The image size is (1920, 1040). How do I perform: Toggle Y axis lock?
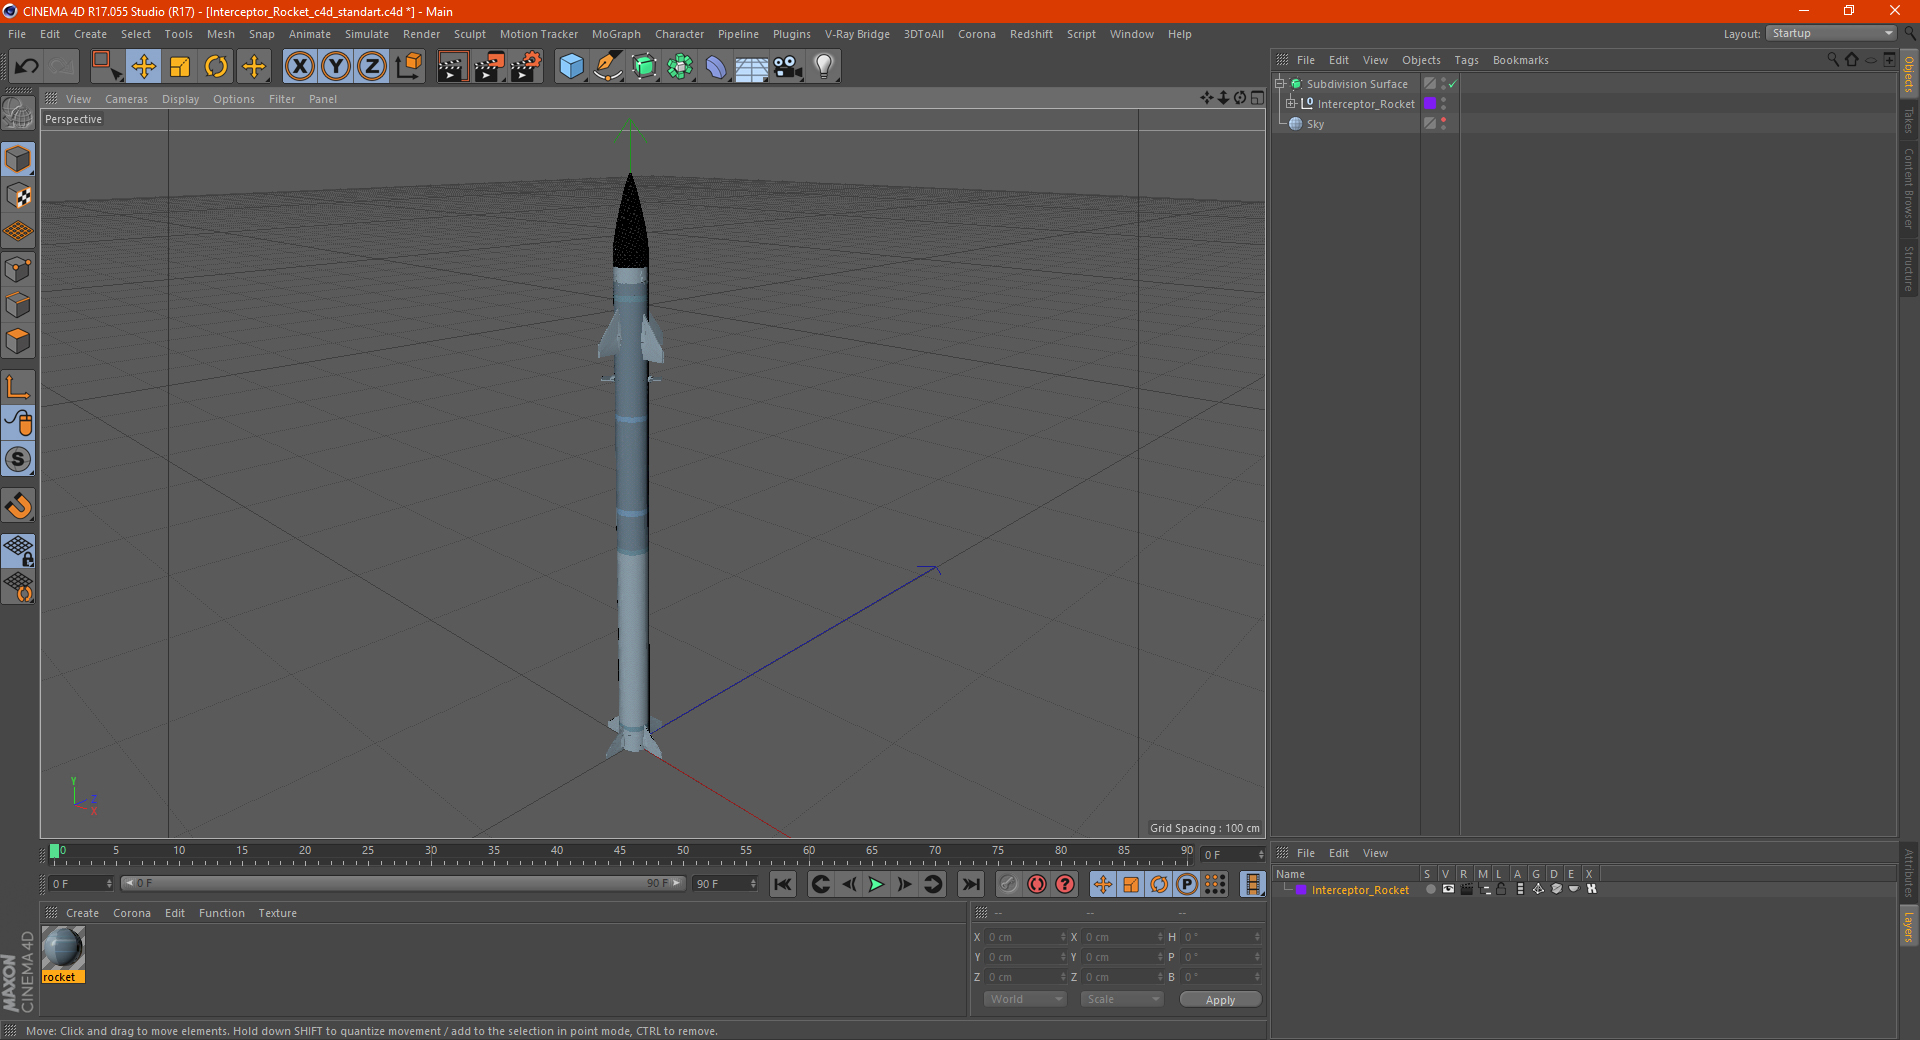pyautogui.click(x=336, y=67)
